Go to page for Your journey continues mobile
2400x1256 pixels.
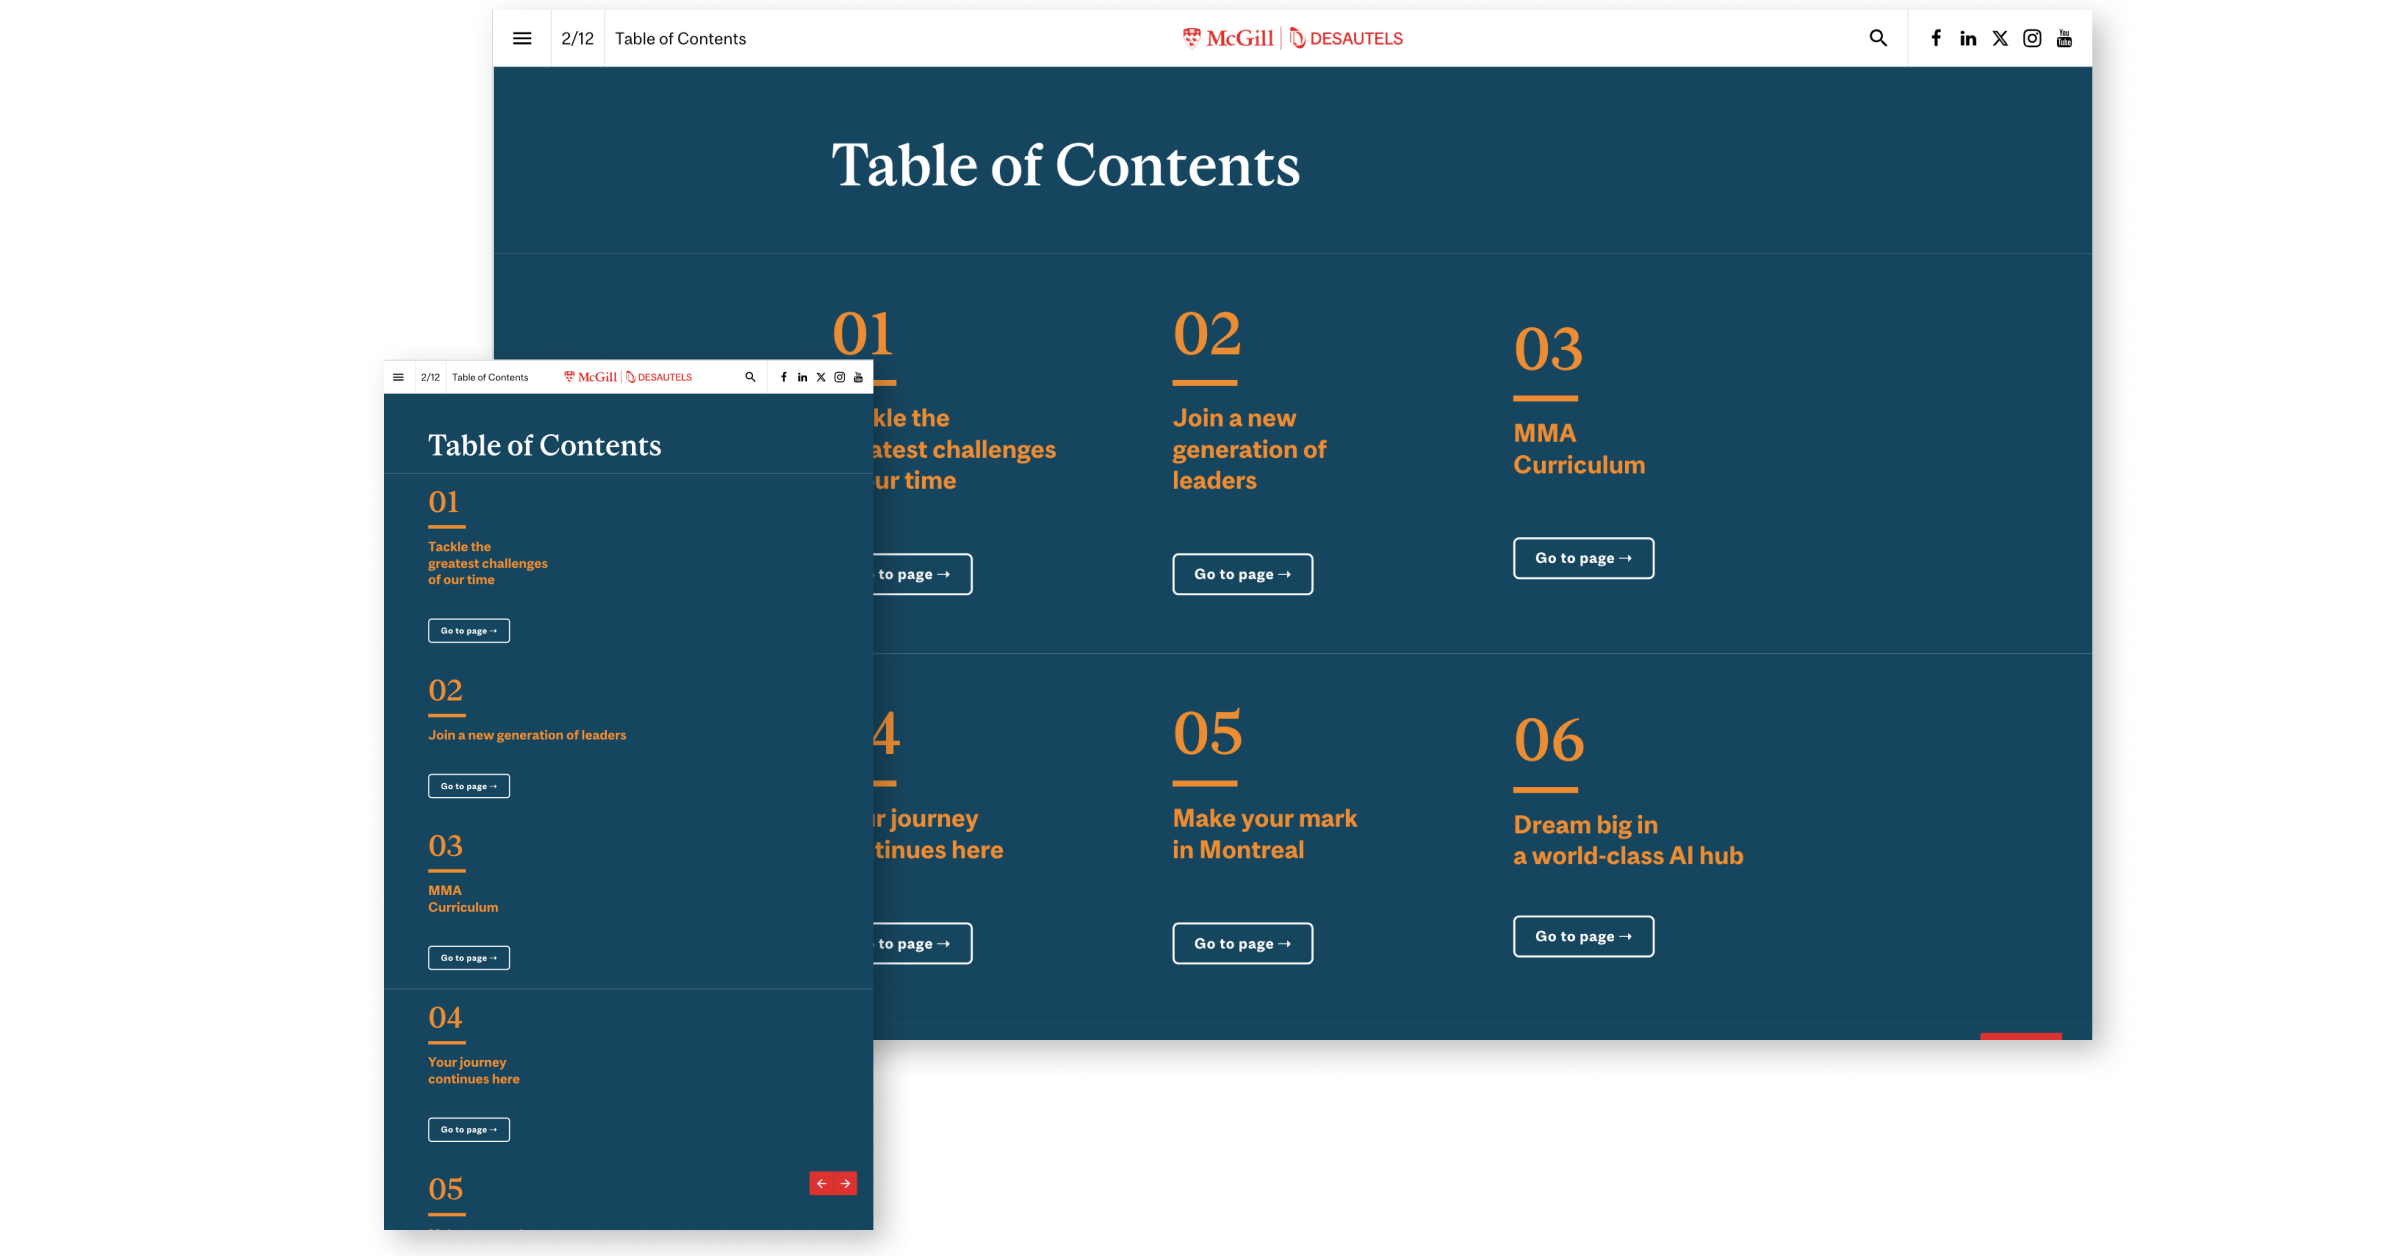(x=469, y=1130)
